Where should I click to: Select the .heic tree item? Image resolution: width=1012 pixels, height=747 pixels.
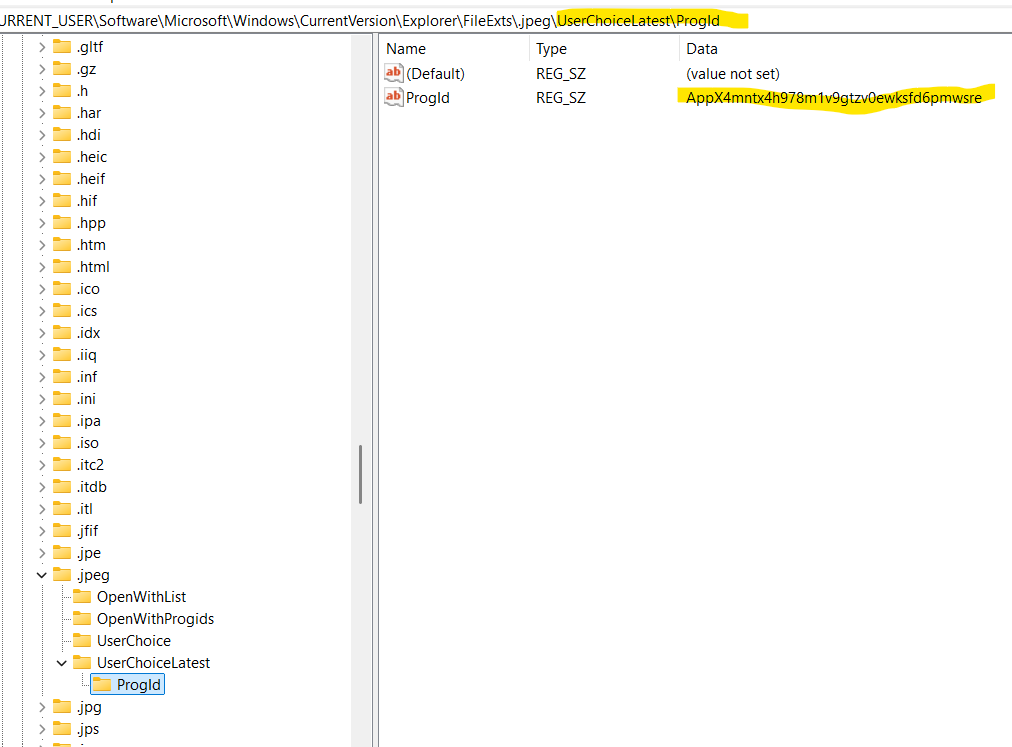point(92,157)
